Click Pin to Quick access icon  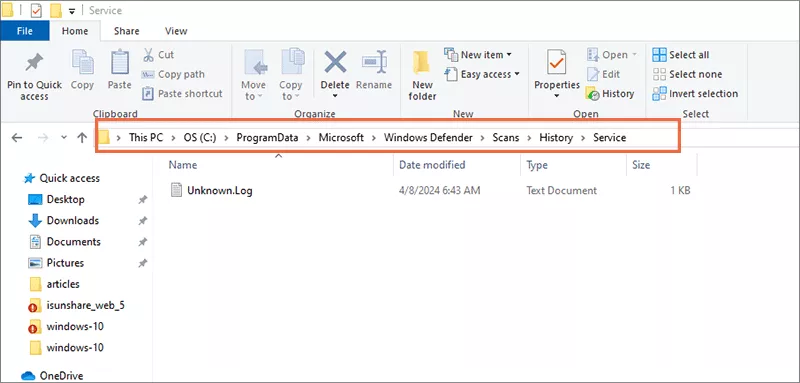coord(34,63)
